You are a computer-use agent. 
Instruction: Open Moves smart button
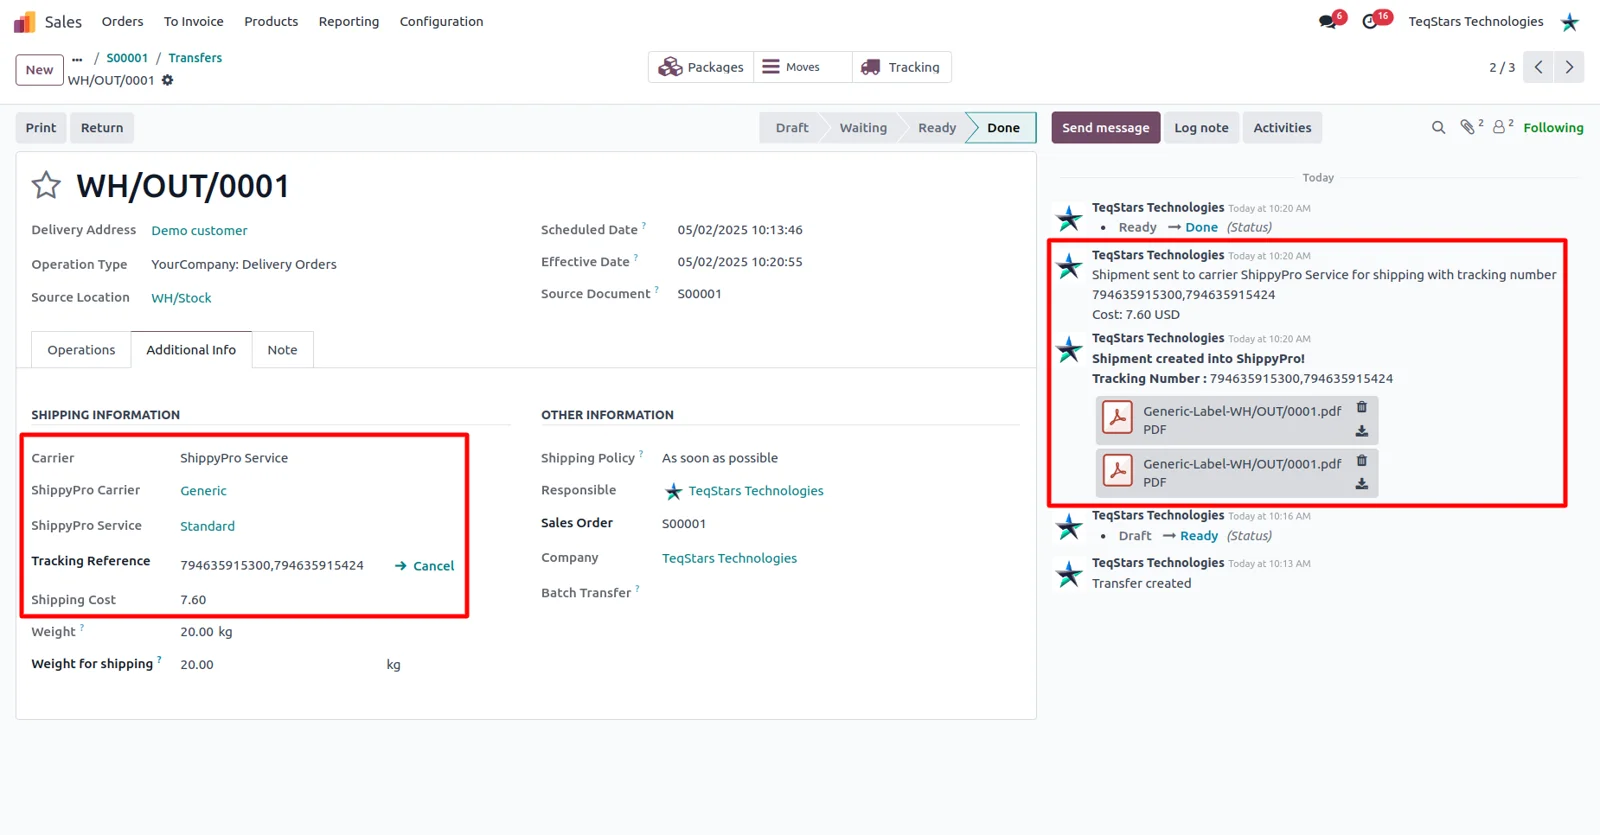[803, 67]
